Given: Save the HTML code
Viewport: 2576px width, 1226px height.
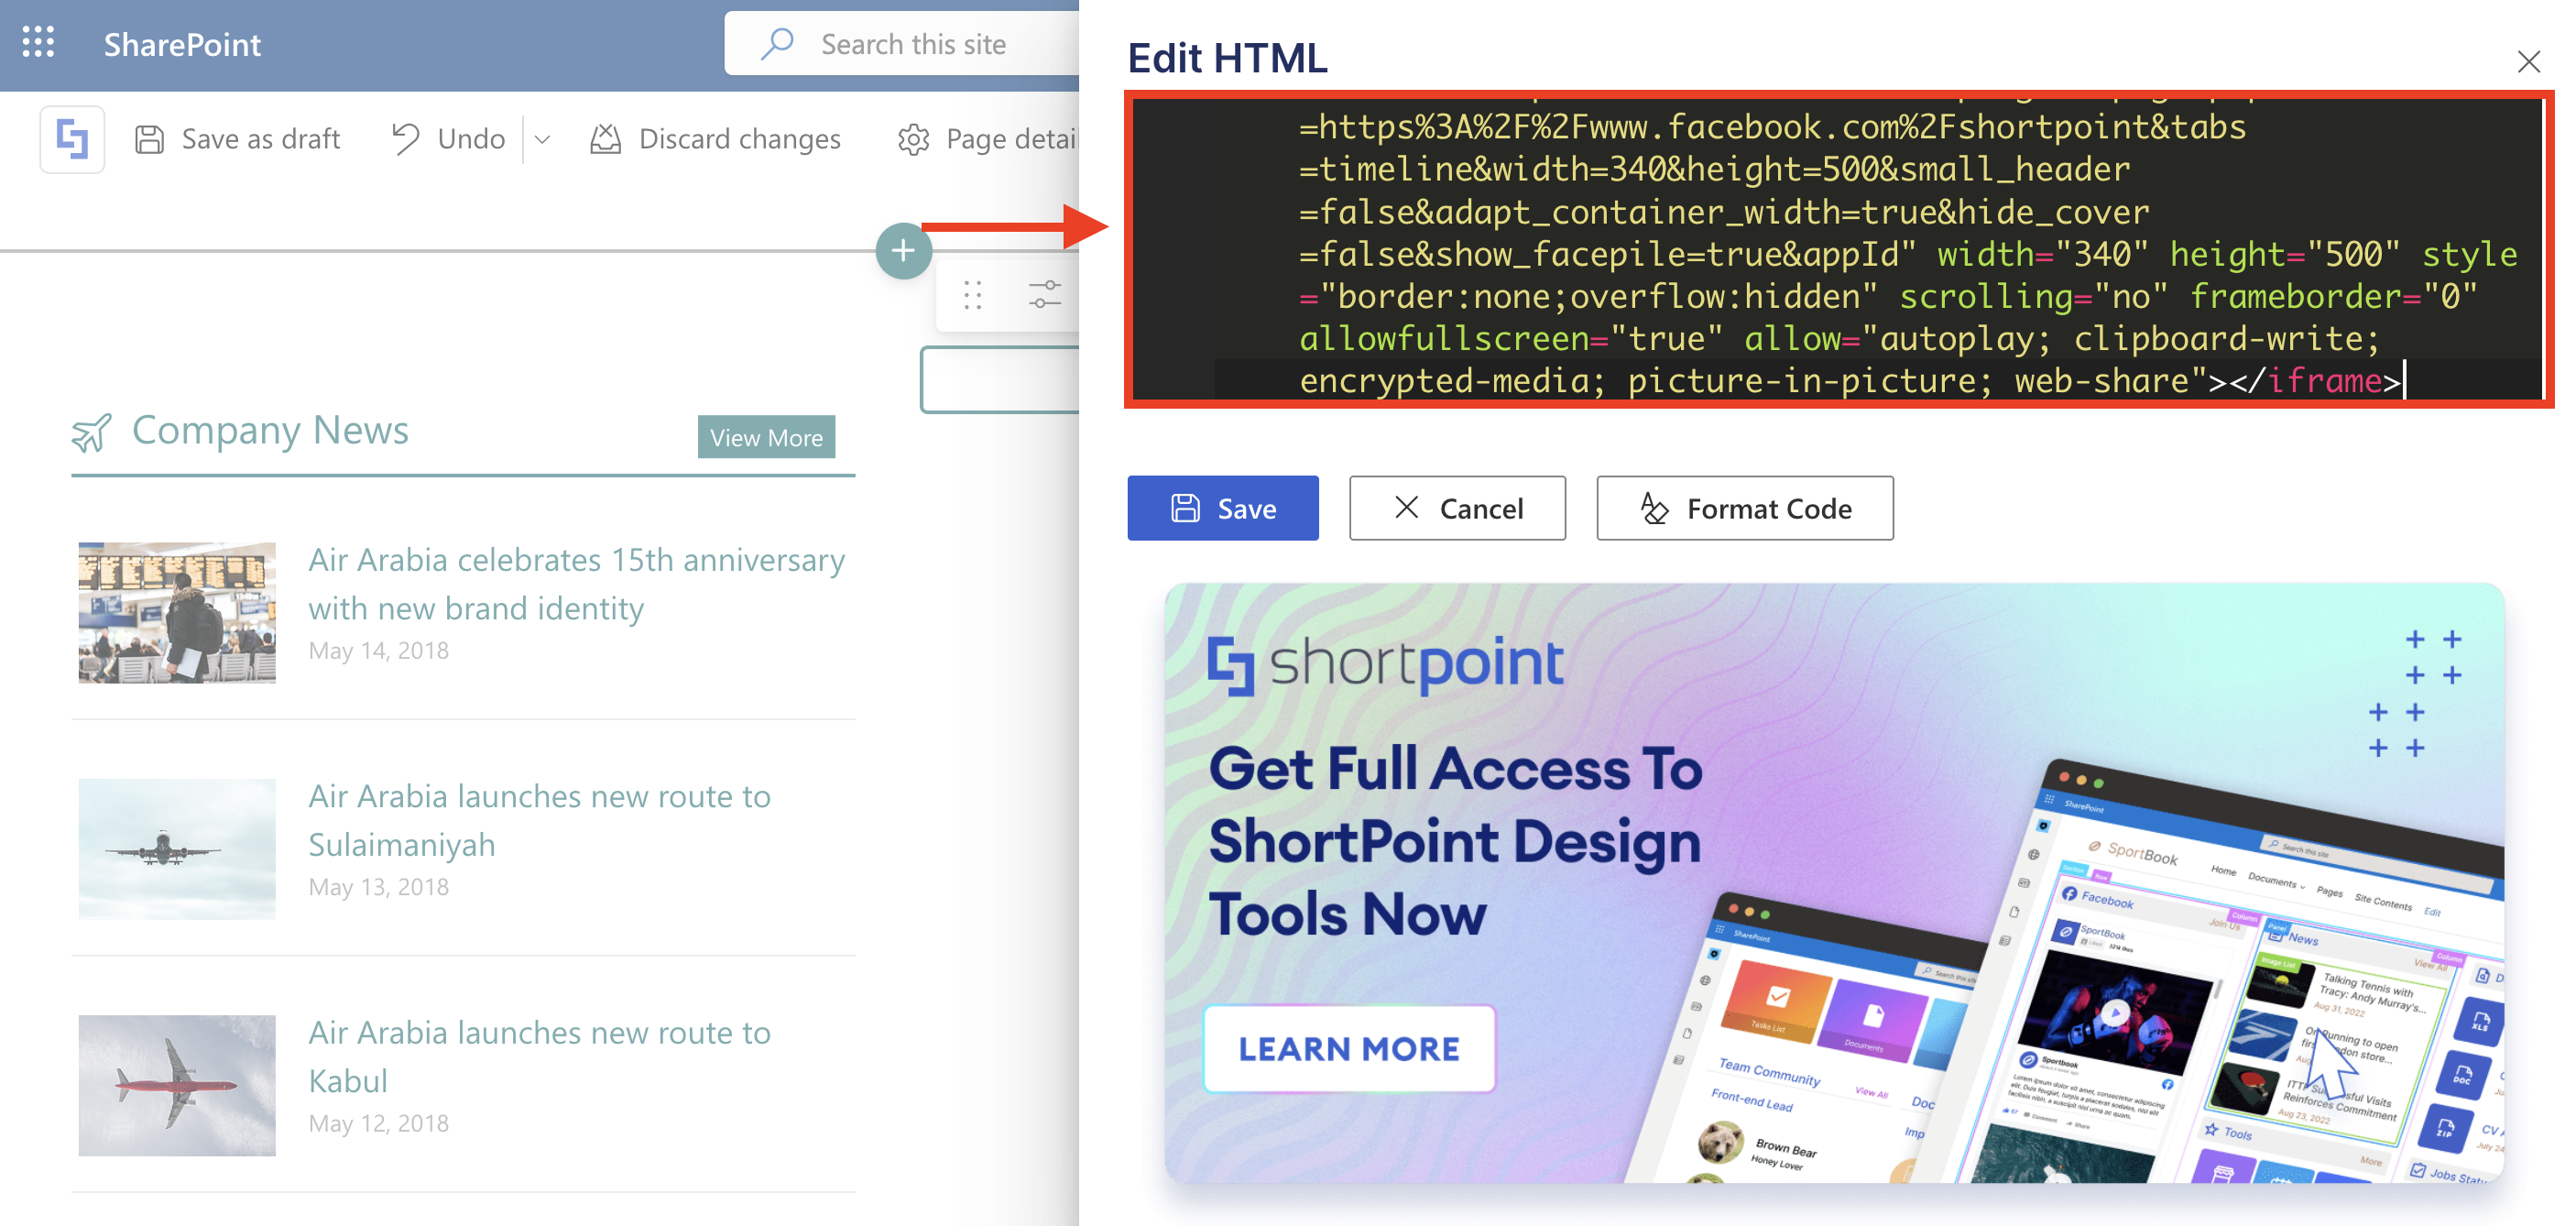Looking at the screenshot, I should tap(1222, 508).
